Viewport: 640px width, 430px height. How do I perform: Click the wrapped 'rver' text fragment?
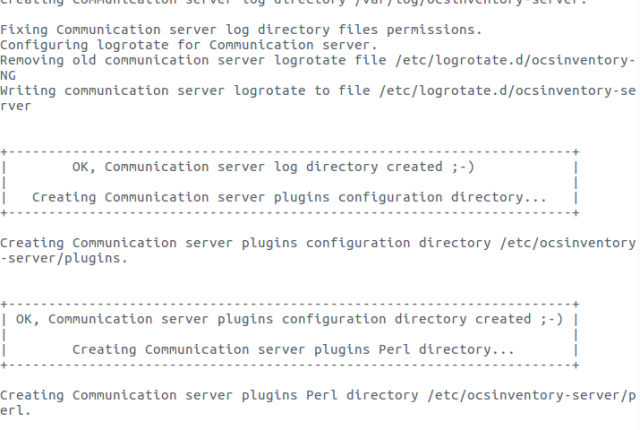pyautogui.click(x=16, y=106)
